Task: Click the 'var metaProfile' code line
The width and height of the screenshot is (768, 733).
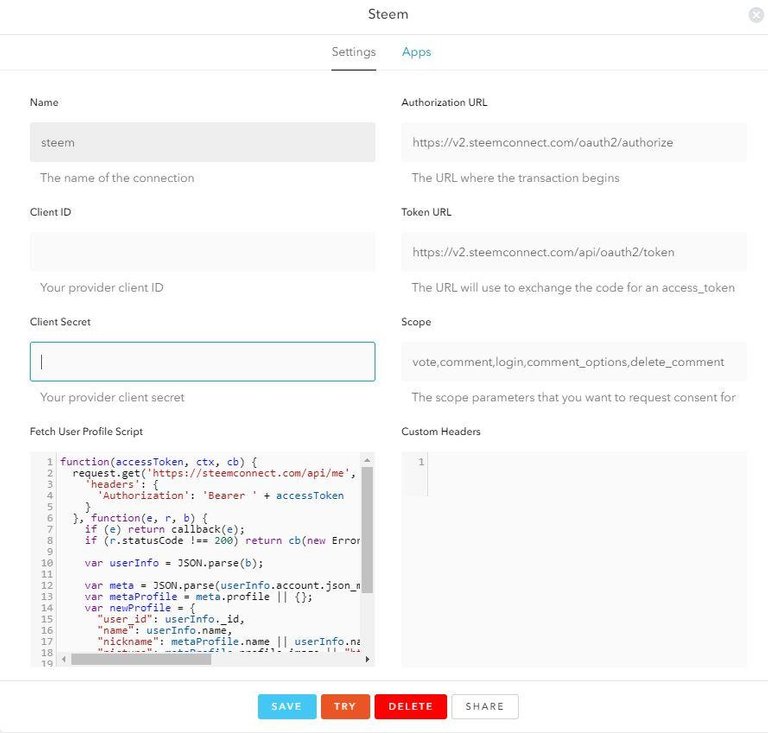Action: (198, 597)
